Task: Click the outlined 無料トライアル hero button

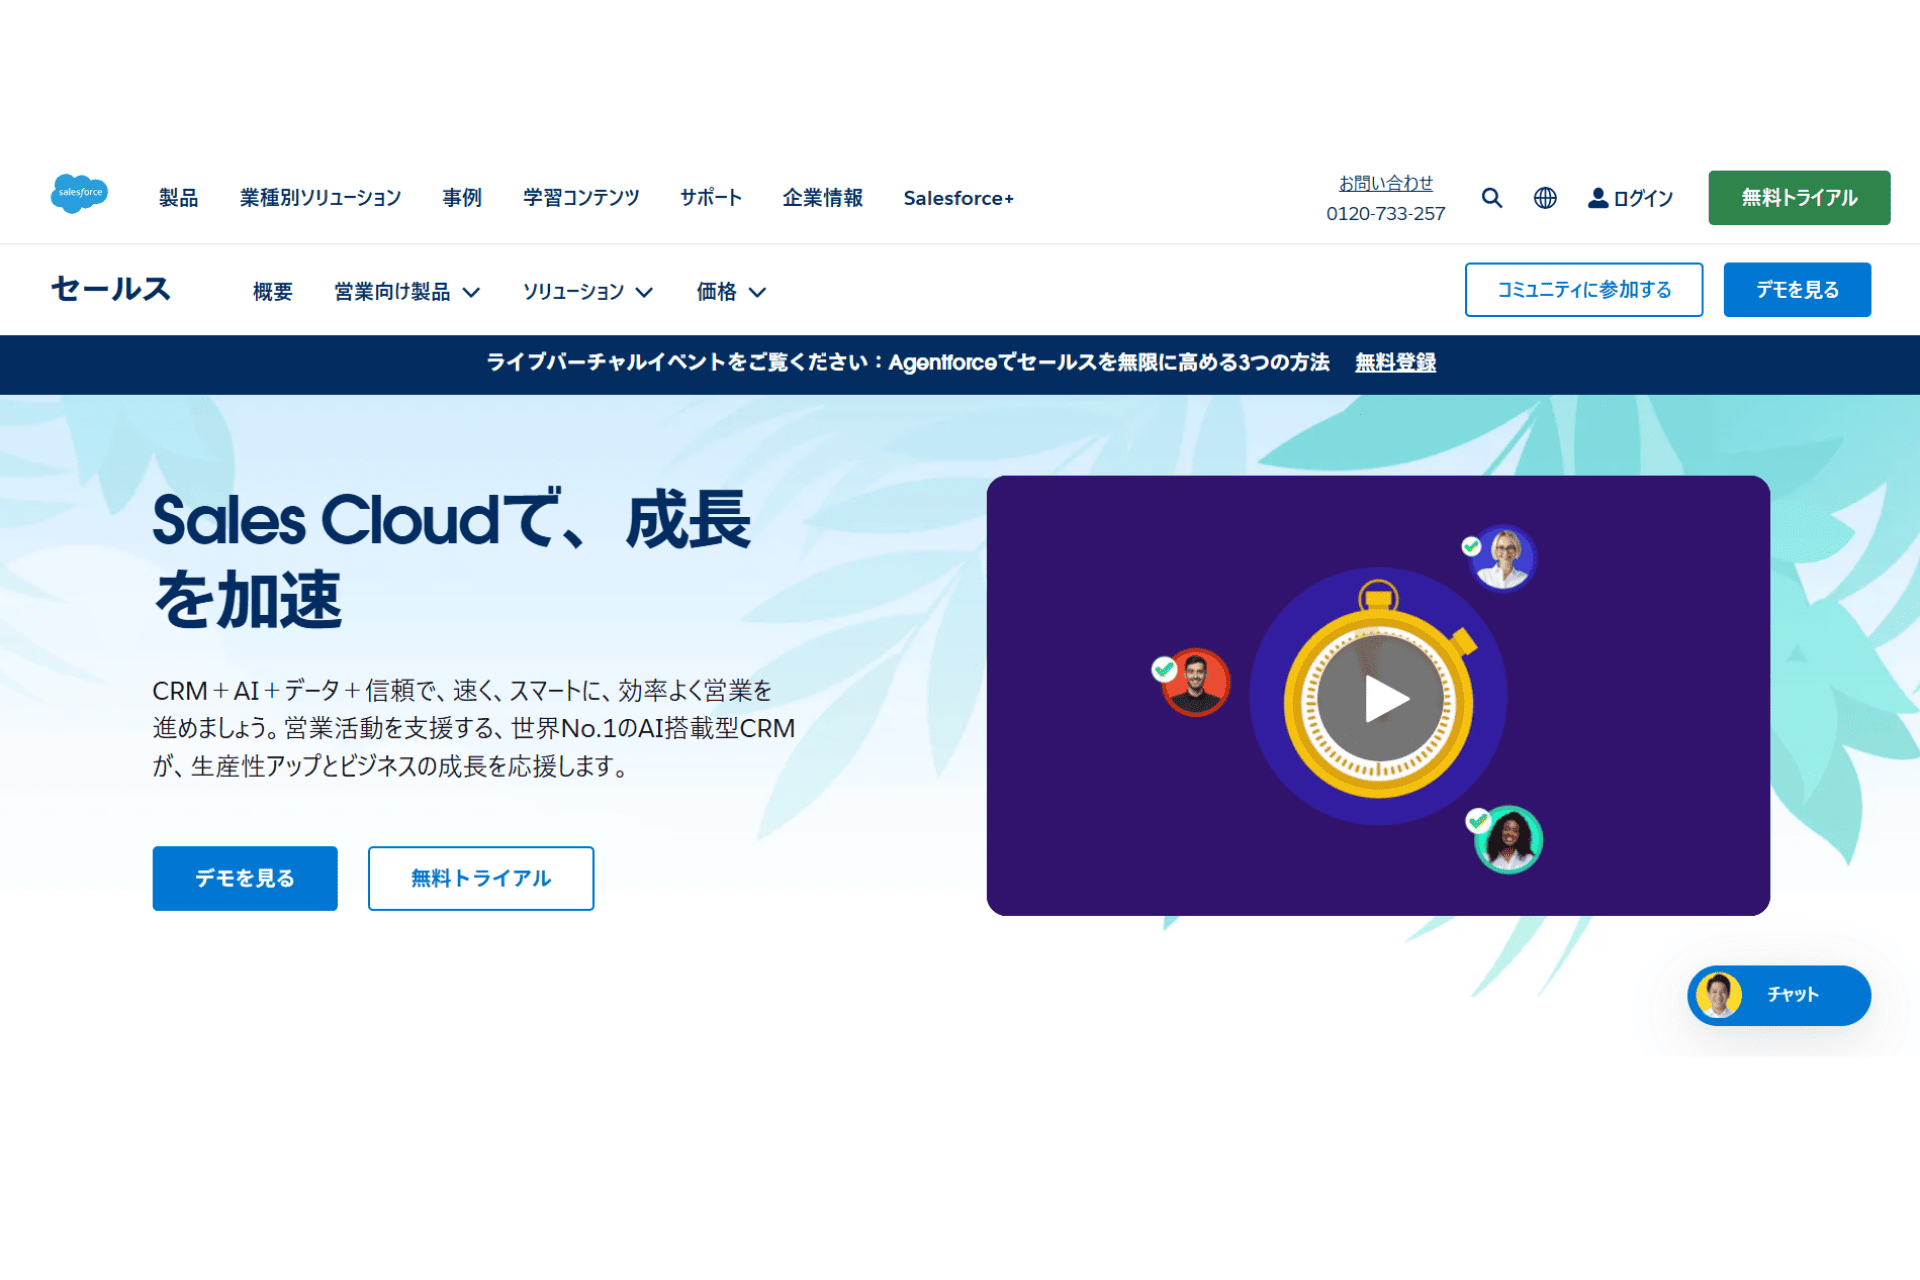Action: click(481, 879)
